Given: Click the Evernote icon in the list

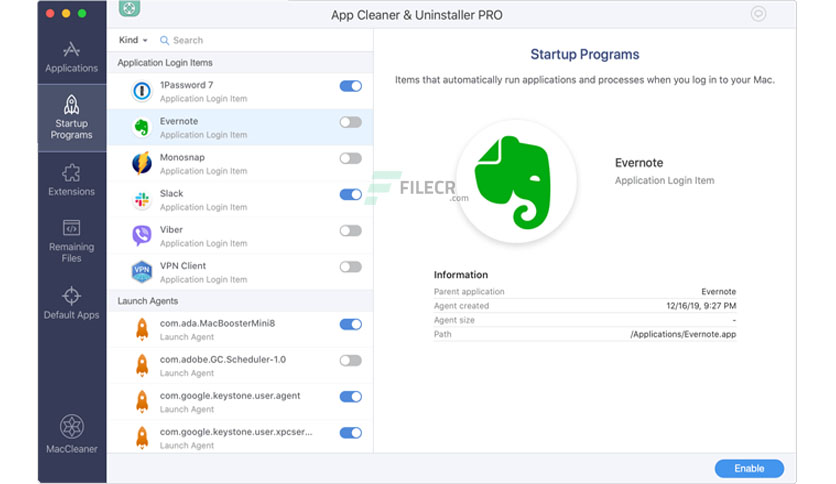Looking at the screenshot, I should 142,127.
